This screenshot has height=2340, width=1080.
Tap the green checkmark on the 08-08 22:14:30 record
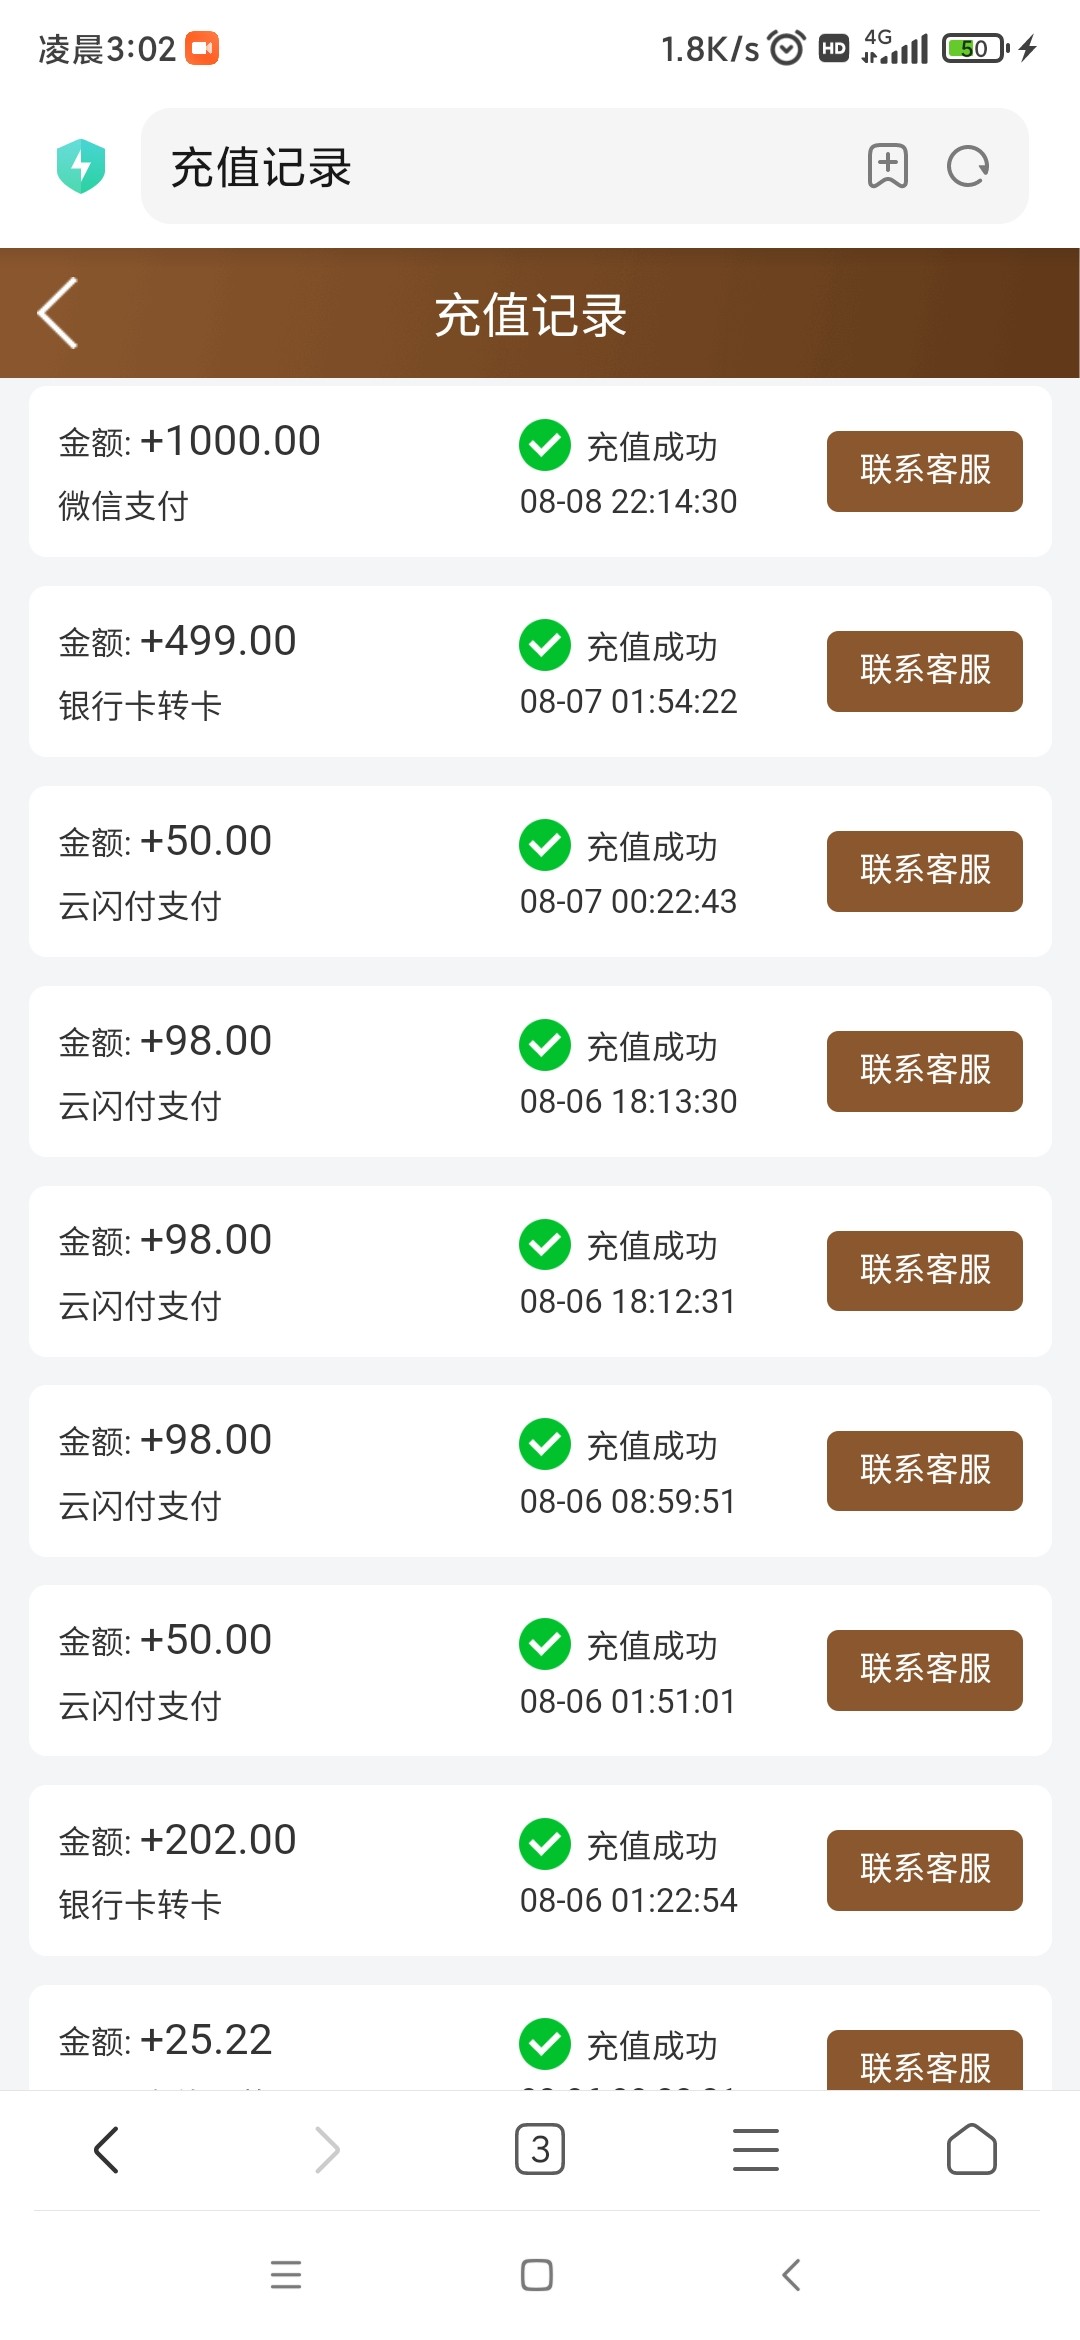click(x=545, y=445)
